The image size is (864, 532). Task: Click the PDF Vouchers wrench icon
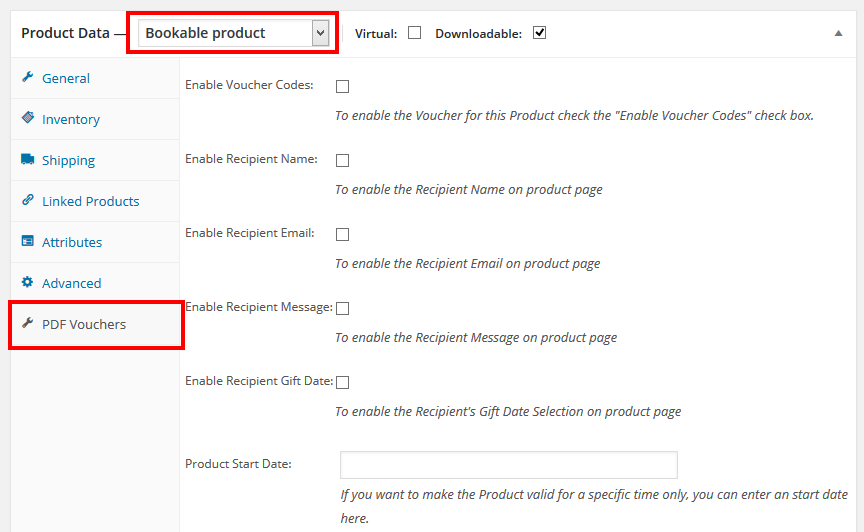tap(27, 324)
